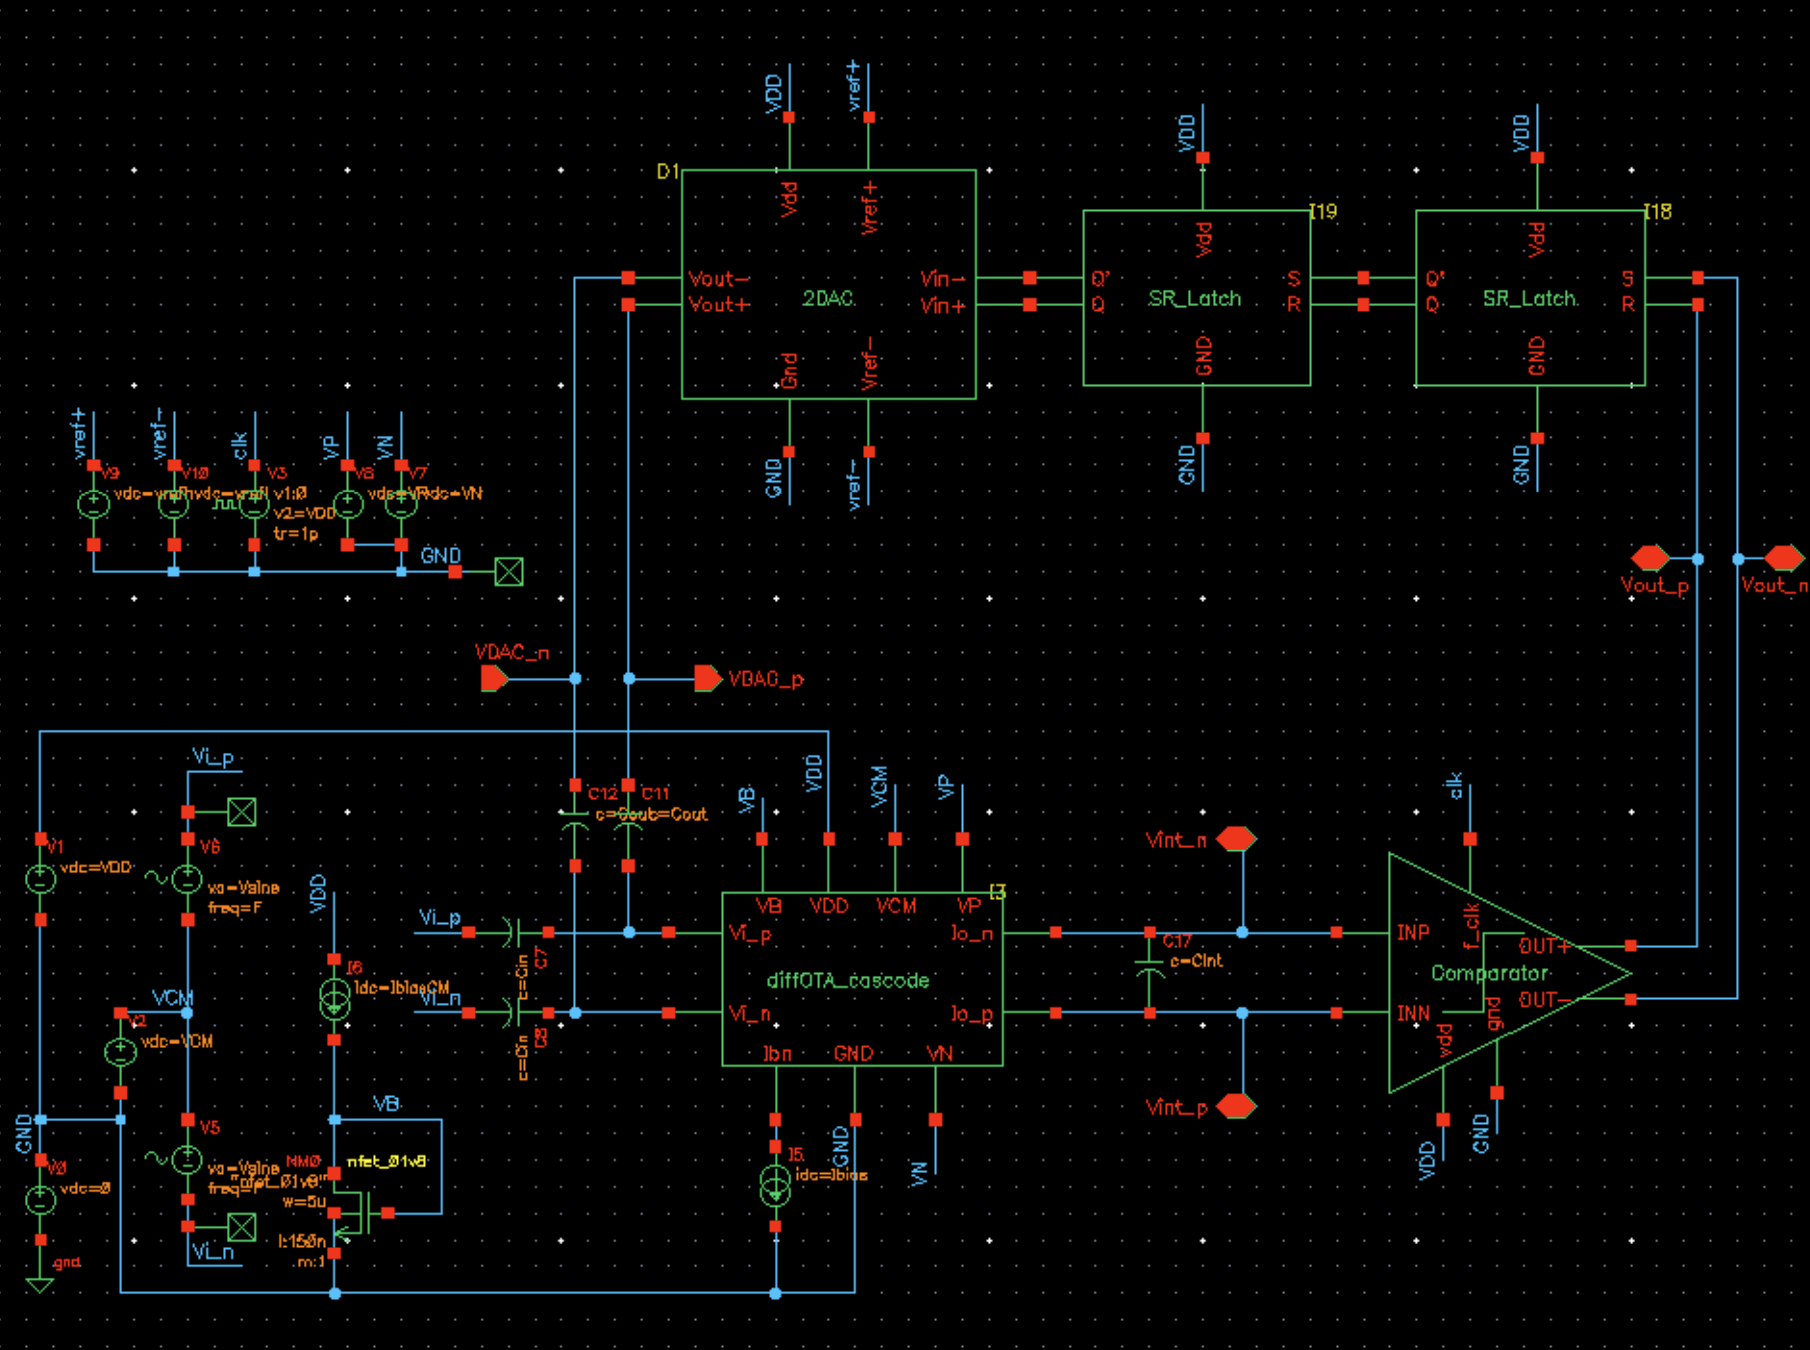
Task: Select voltage source V7 on VN net
Action: pos(401,505)
